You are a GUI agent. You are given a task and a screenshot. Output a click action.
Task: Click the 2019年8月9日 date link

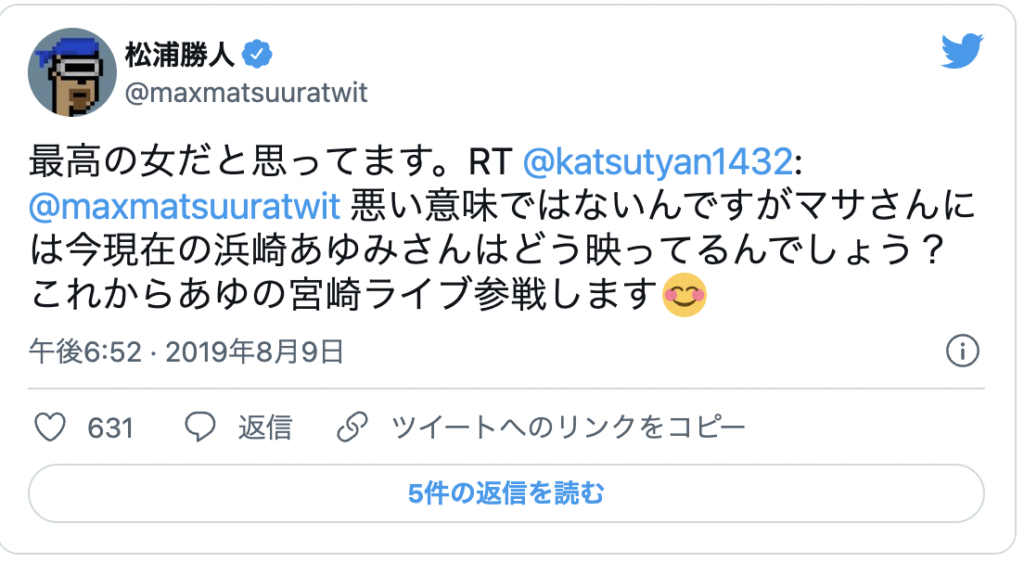(x=255, y=352)
